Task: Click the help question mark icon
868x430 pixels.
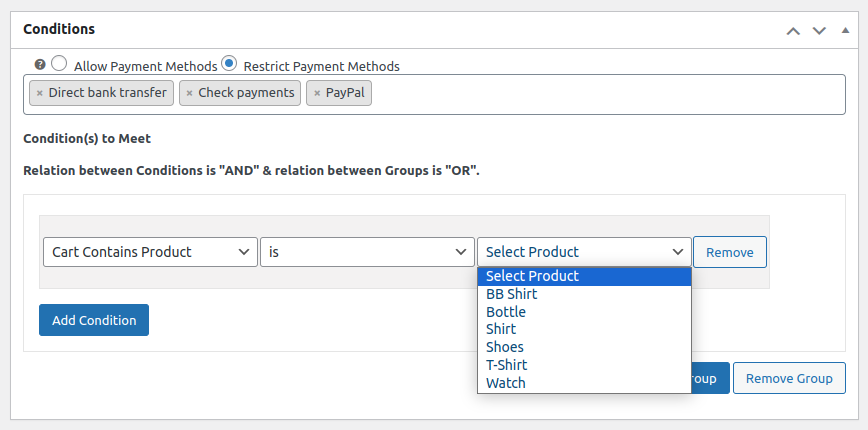Action: [40, 64]
